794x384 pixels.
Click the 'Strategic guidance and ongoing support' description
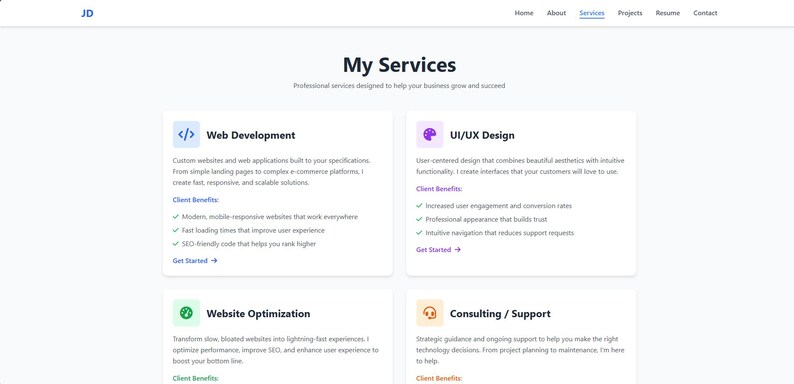[x=520, y=350]
